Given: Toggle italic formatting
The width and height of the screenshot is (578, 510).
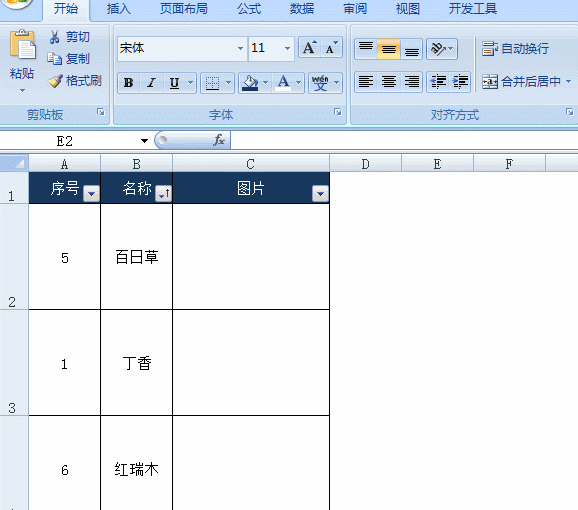Looking at the screenshot, I should coord(151,83).
